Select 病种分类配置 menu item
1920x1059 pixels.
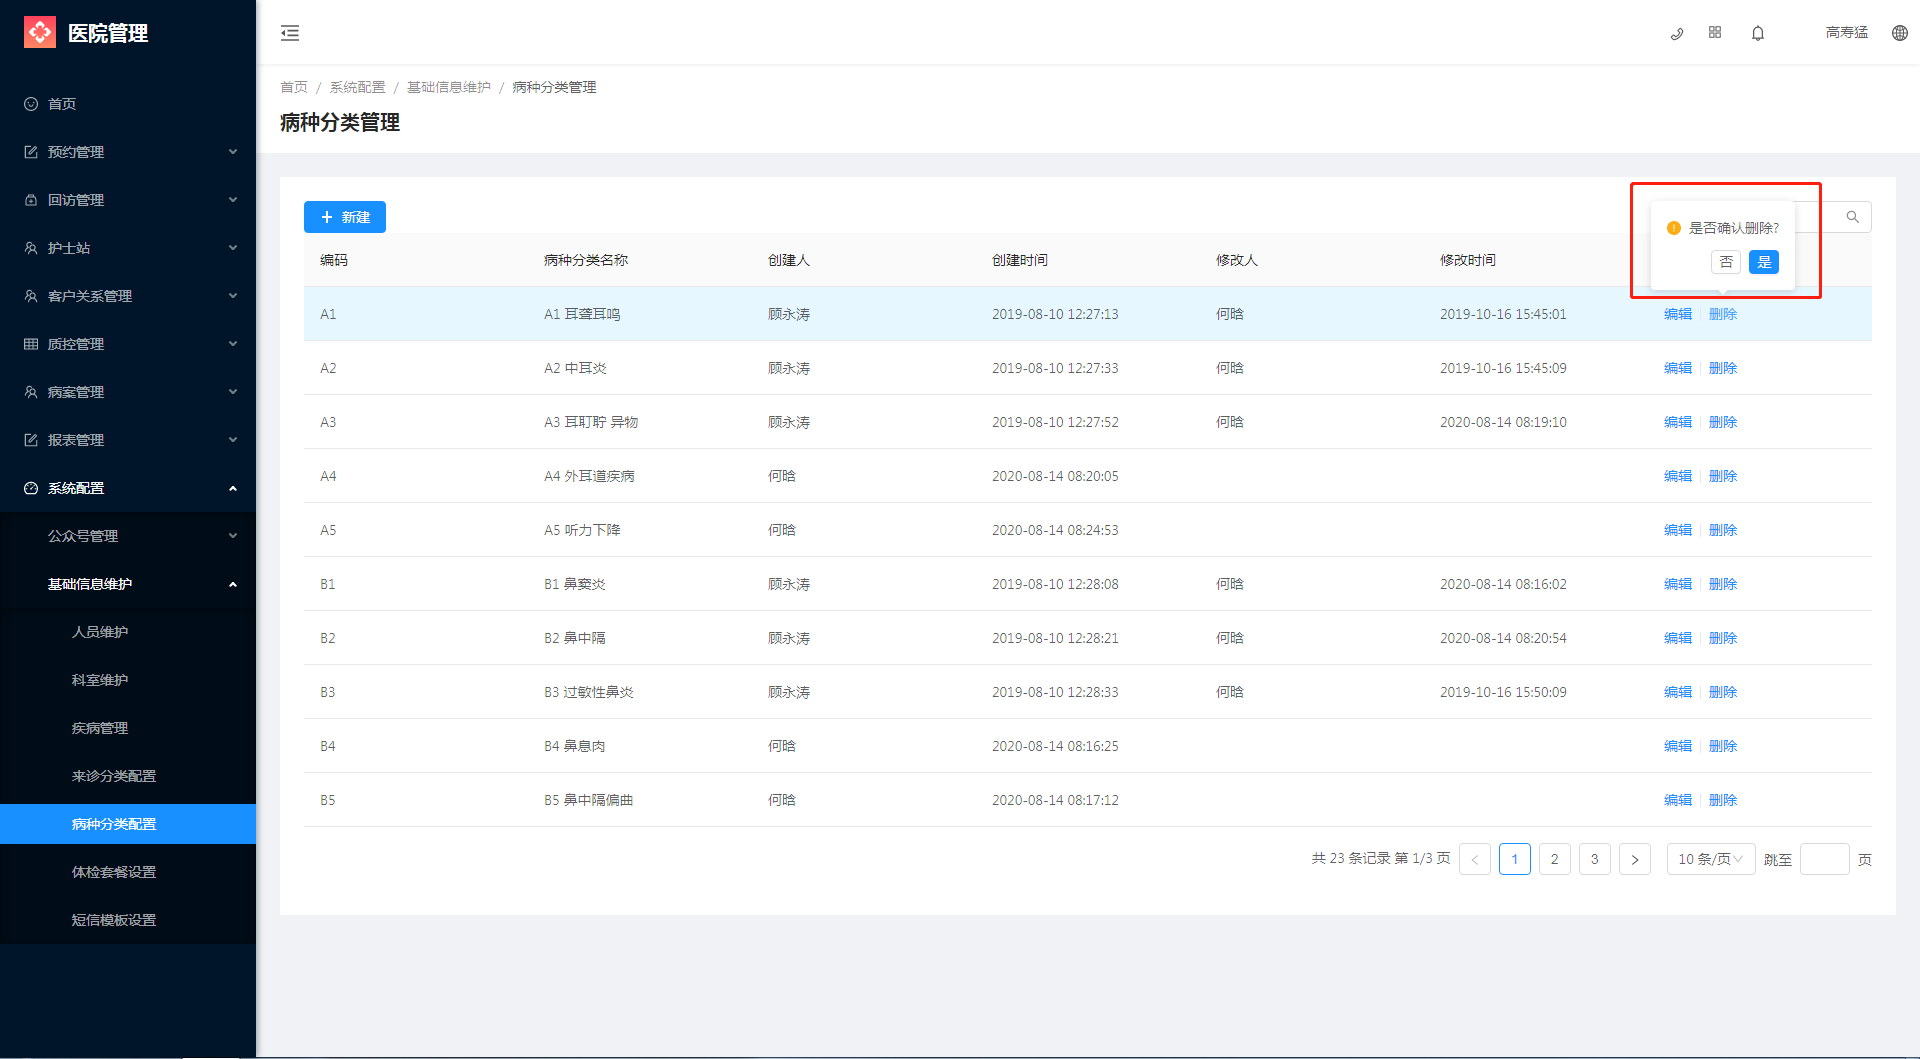[x=128, y=824]
